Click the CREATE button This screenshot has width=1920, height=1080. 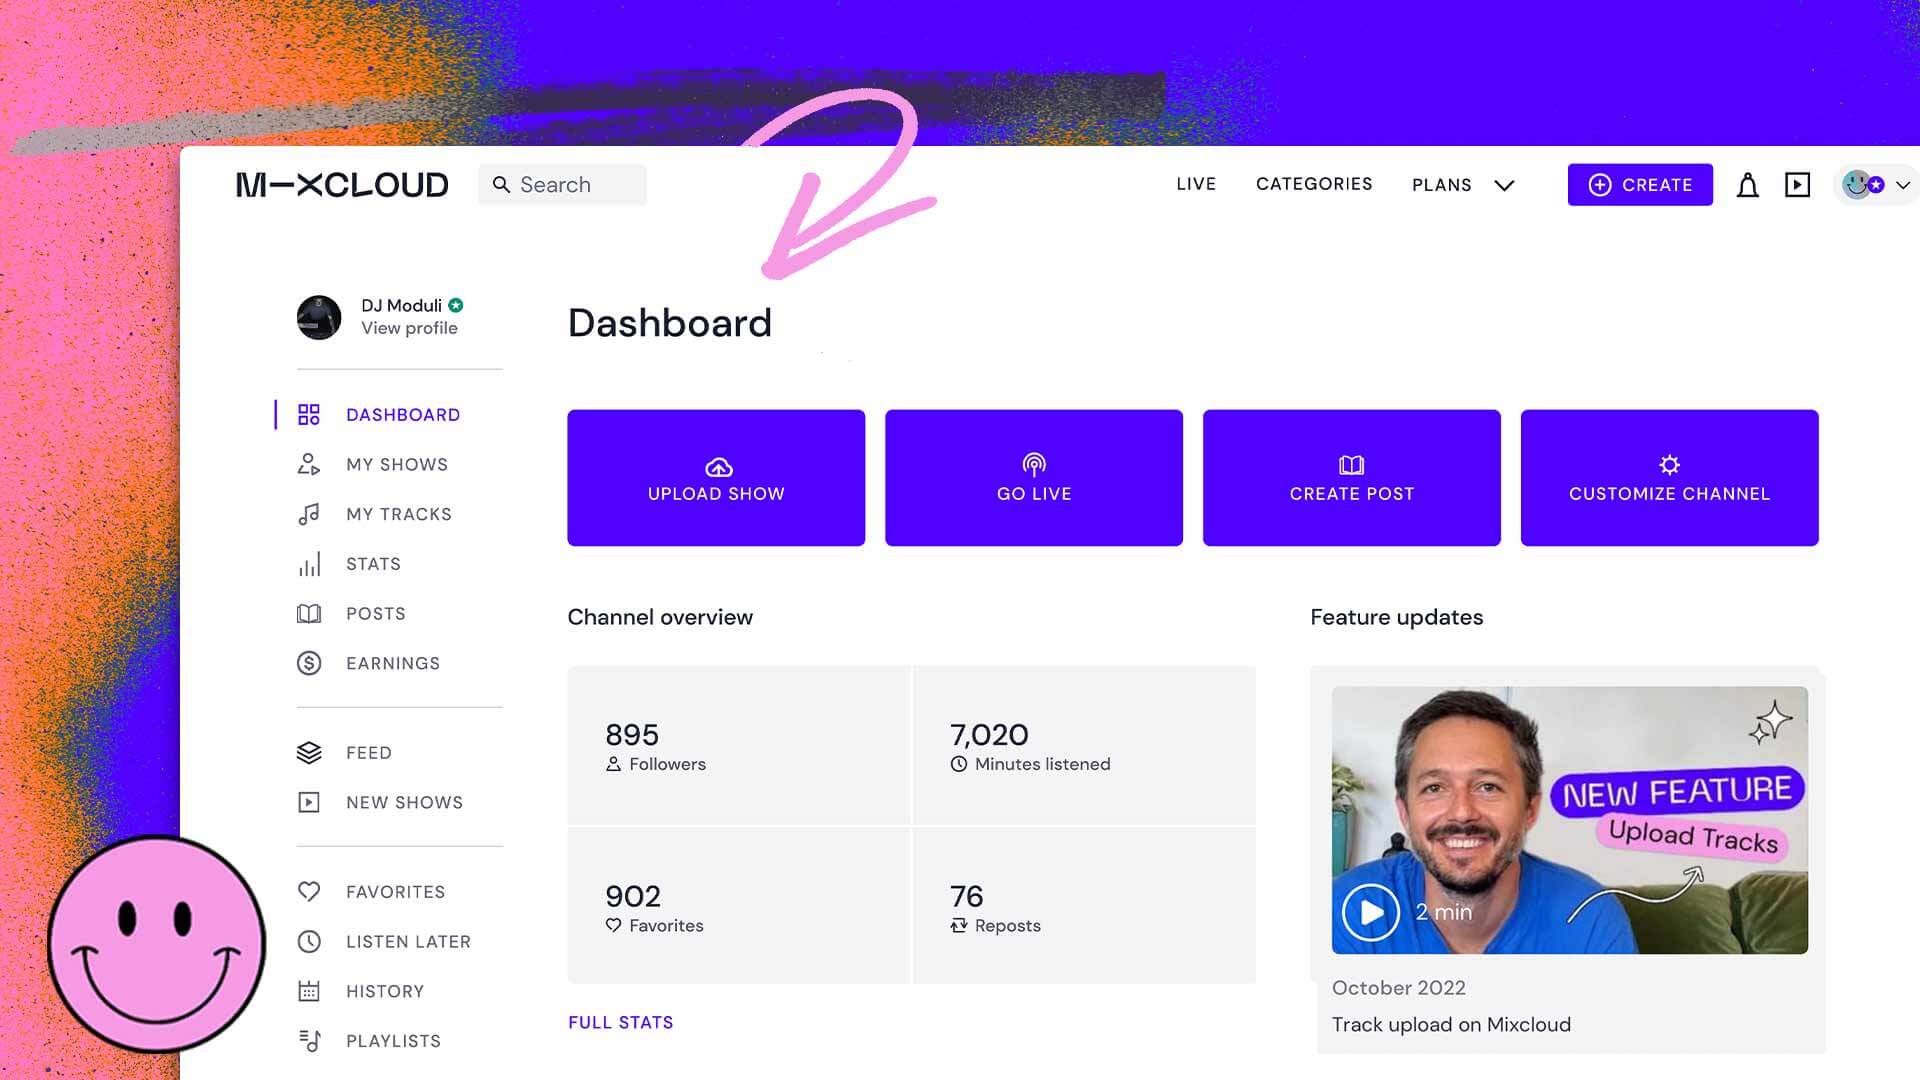tap(1640, 185)
